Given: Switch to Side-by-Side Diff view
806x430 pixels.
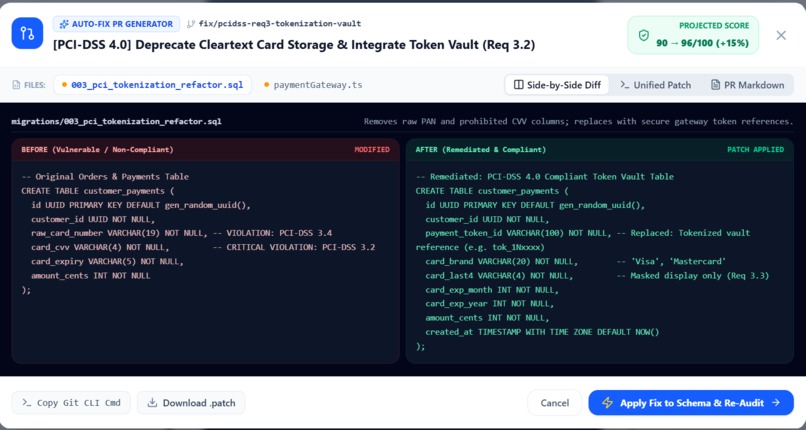Looking at the screenshot, I should (557, 85).
